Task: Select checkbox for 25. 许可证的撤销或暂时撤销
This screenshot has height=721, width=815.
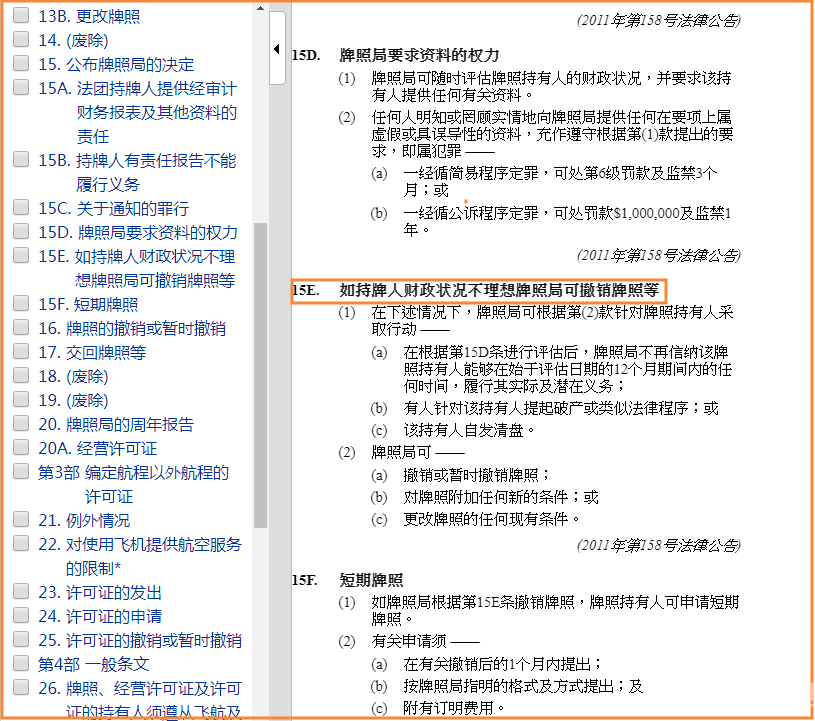Action: pyautogui.click(x=21, y=639)
